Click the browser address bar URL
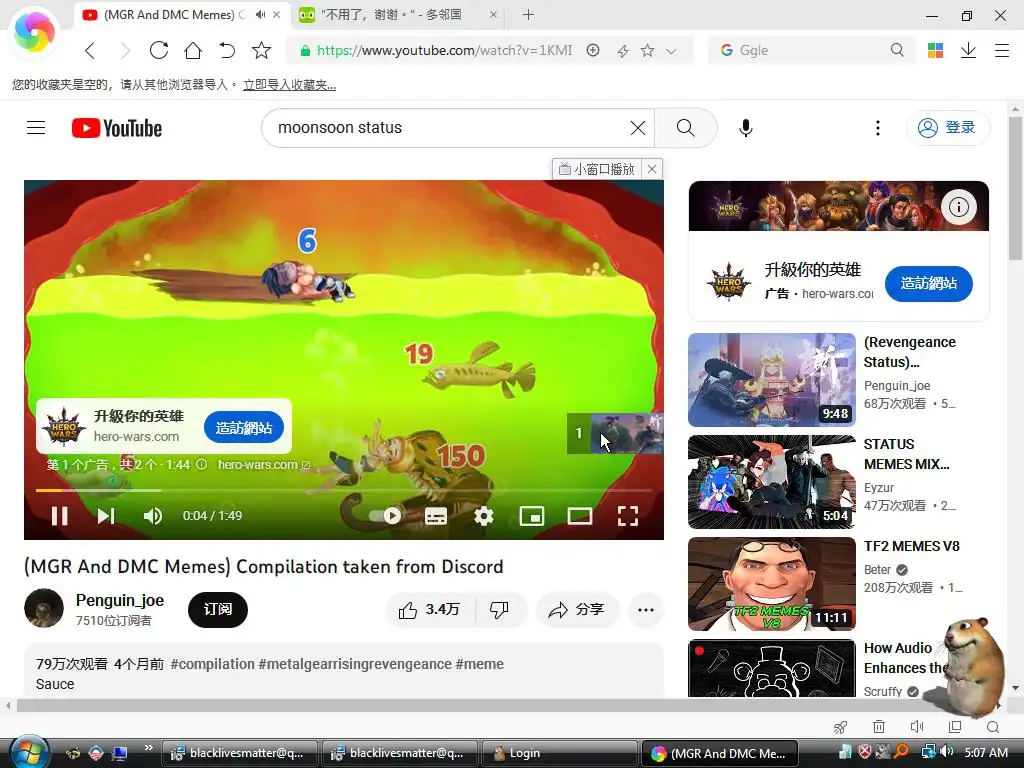Screen dimensions: 1024x768 444,50
